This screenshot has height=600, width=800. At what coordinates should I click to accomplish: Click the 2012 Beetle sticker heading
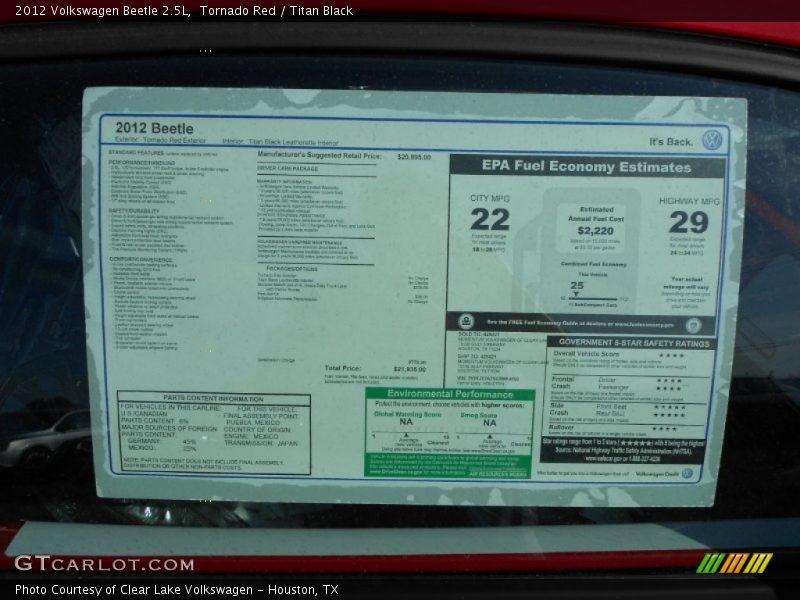tap(154, 128)
